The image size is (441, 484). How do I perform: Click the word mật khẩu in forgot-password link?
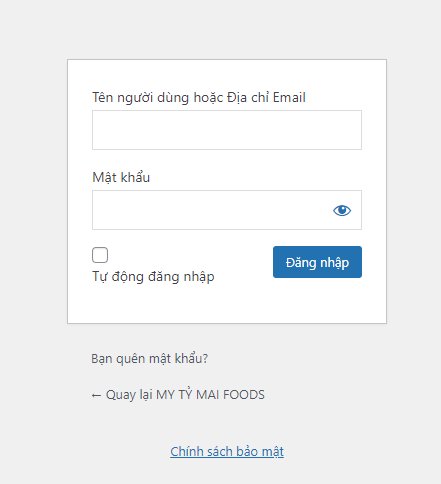pyautogui.click(x=178, y=359)
